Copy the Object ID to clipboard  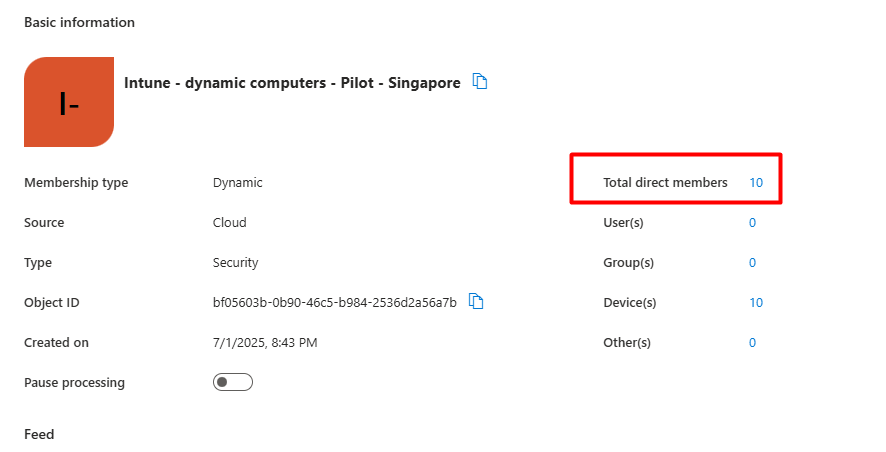(477, 302)
